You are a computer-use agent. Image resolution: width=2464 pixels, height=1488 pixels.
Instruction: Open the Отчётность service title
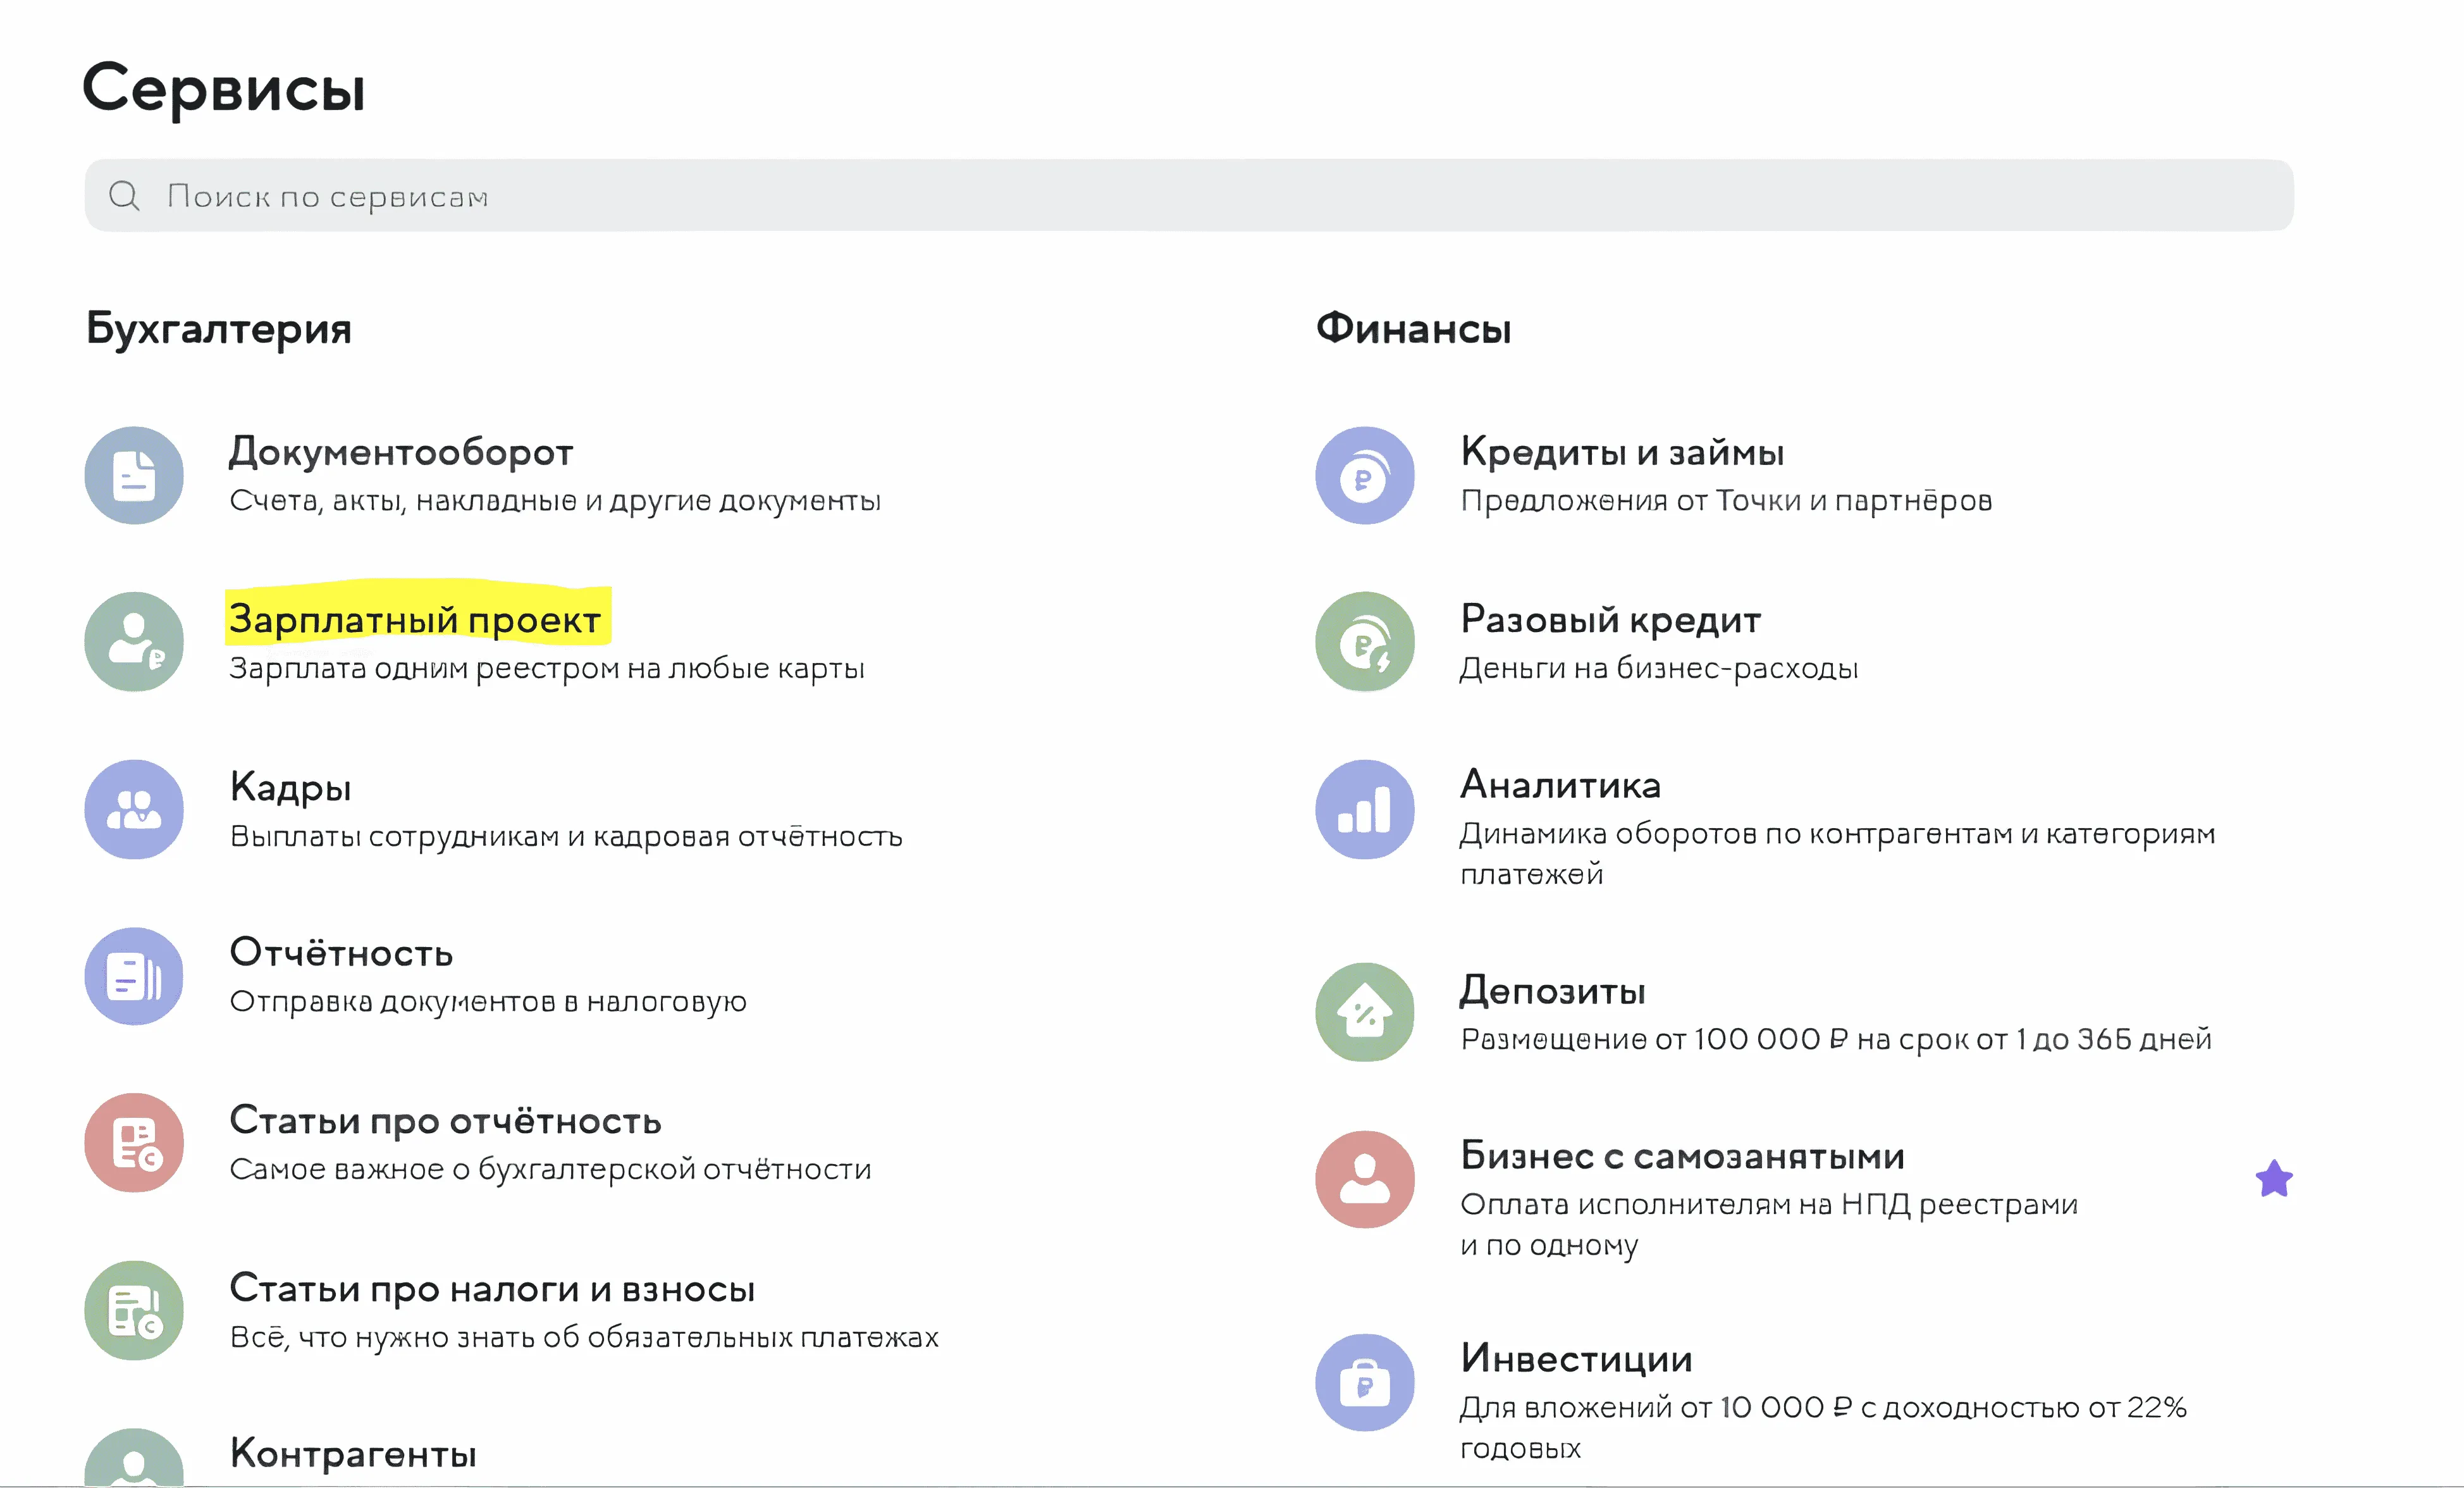pos(341,953)
